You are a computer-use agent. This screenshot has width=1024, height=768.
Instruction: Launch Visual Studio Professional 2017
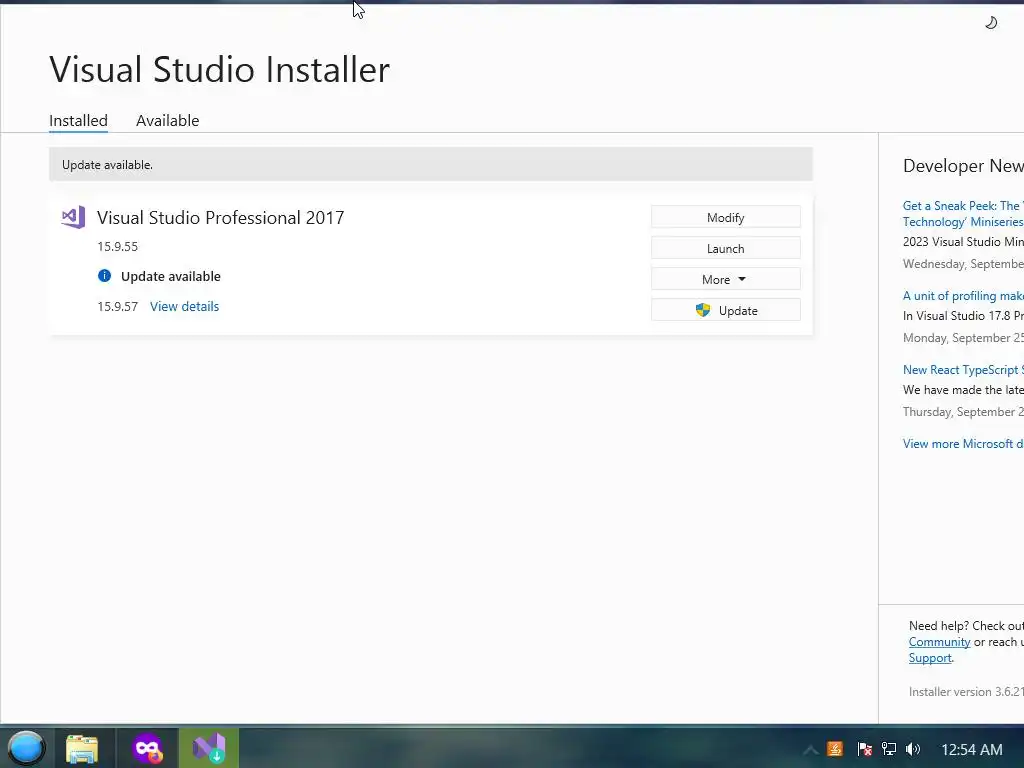point(726,248)
